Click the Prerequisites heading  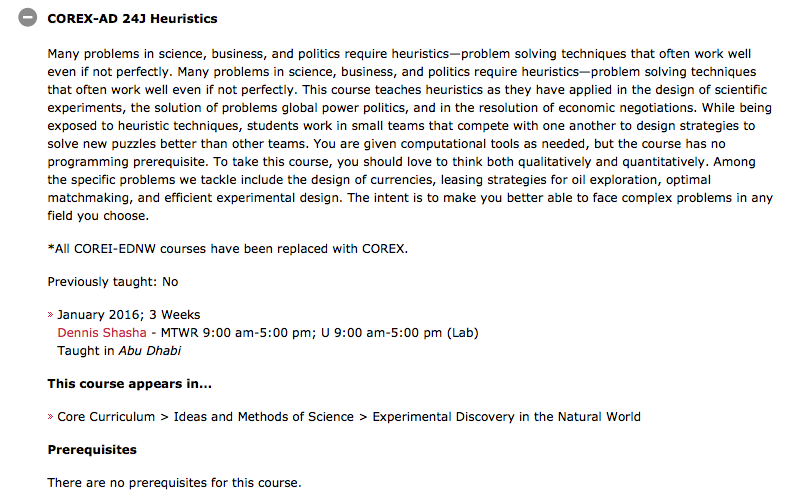click(x=92, y=450)
